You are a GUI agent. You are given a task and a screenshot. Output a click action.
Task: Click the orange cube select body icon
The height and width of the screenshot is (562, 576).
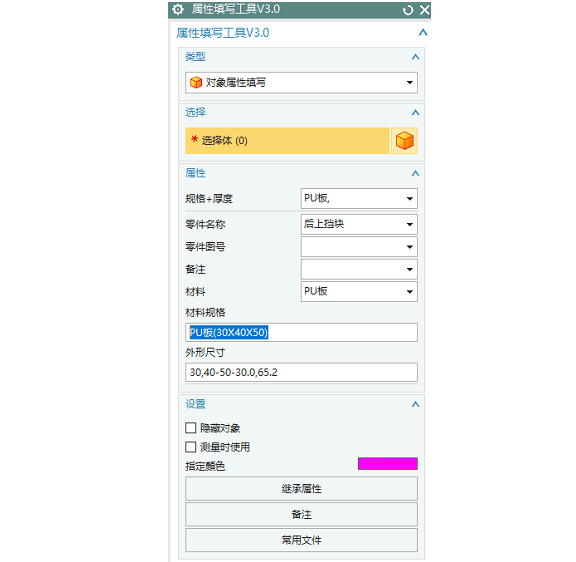[x=404, y=141]
